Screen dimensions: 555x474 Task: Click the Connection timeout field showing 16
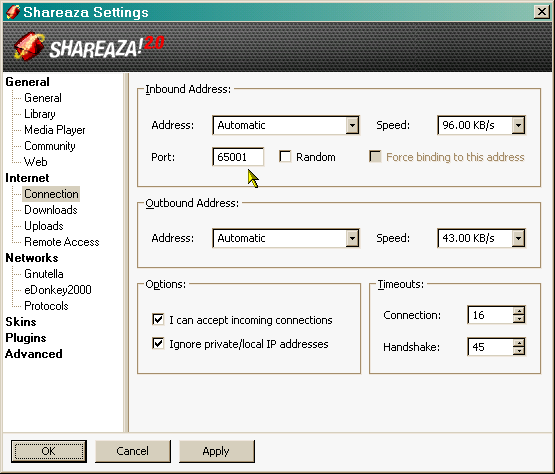coord(490,315)
